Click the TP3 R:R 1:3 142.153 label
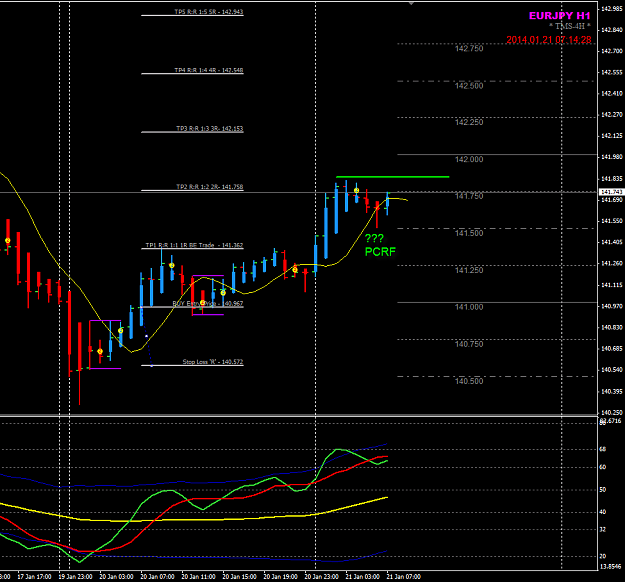 point(210,129)
